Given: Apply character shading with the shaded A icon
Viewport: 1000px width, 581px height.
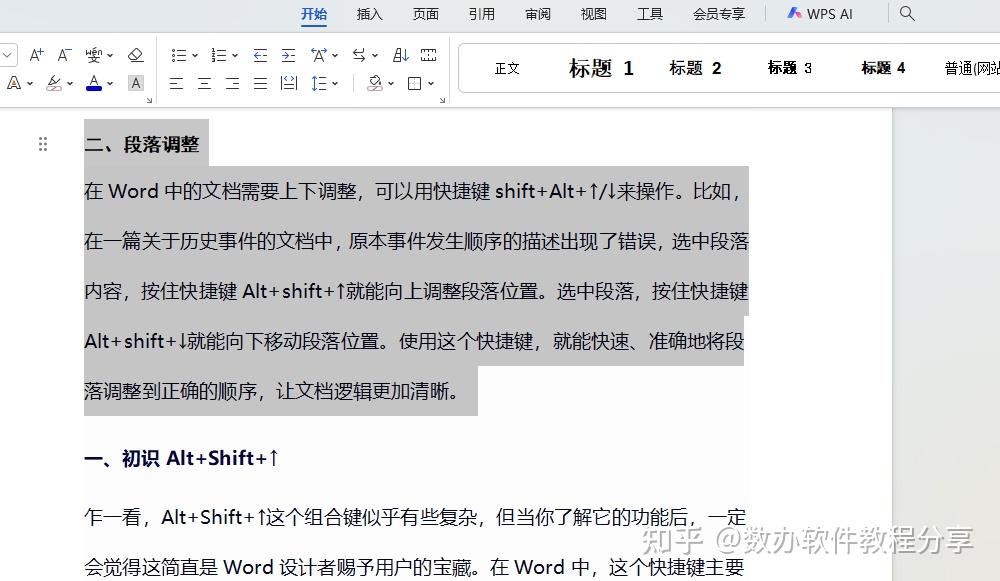Looking at the screenshot, I should [x=135, y=83].
